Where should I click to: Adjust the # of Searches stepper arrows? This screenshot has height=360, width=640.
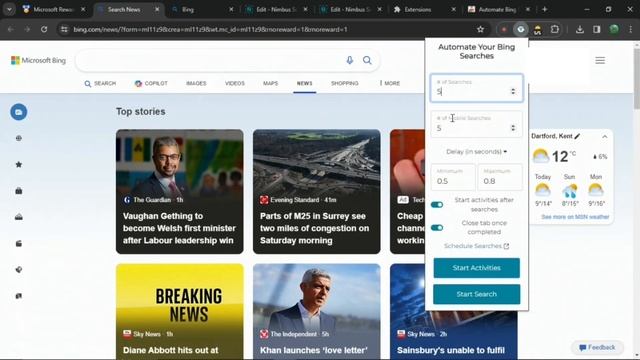[513, 91]
